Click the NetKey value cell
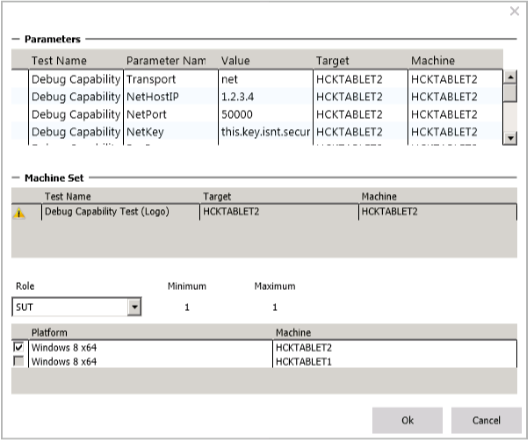The image size is (529, 440). (266, 132)
